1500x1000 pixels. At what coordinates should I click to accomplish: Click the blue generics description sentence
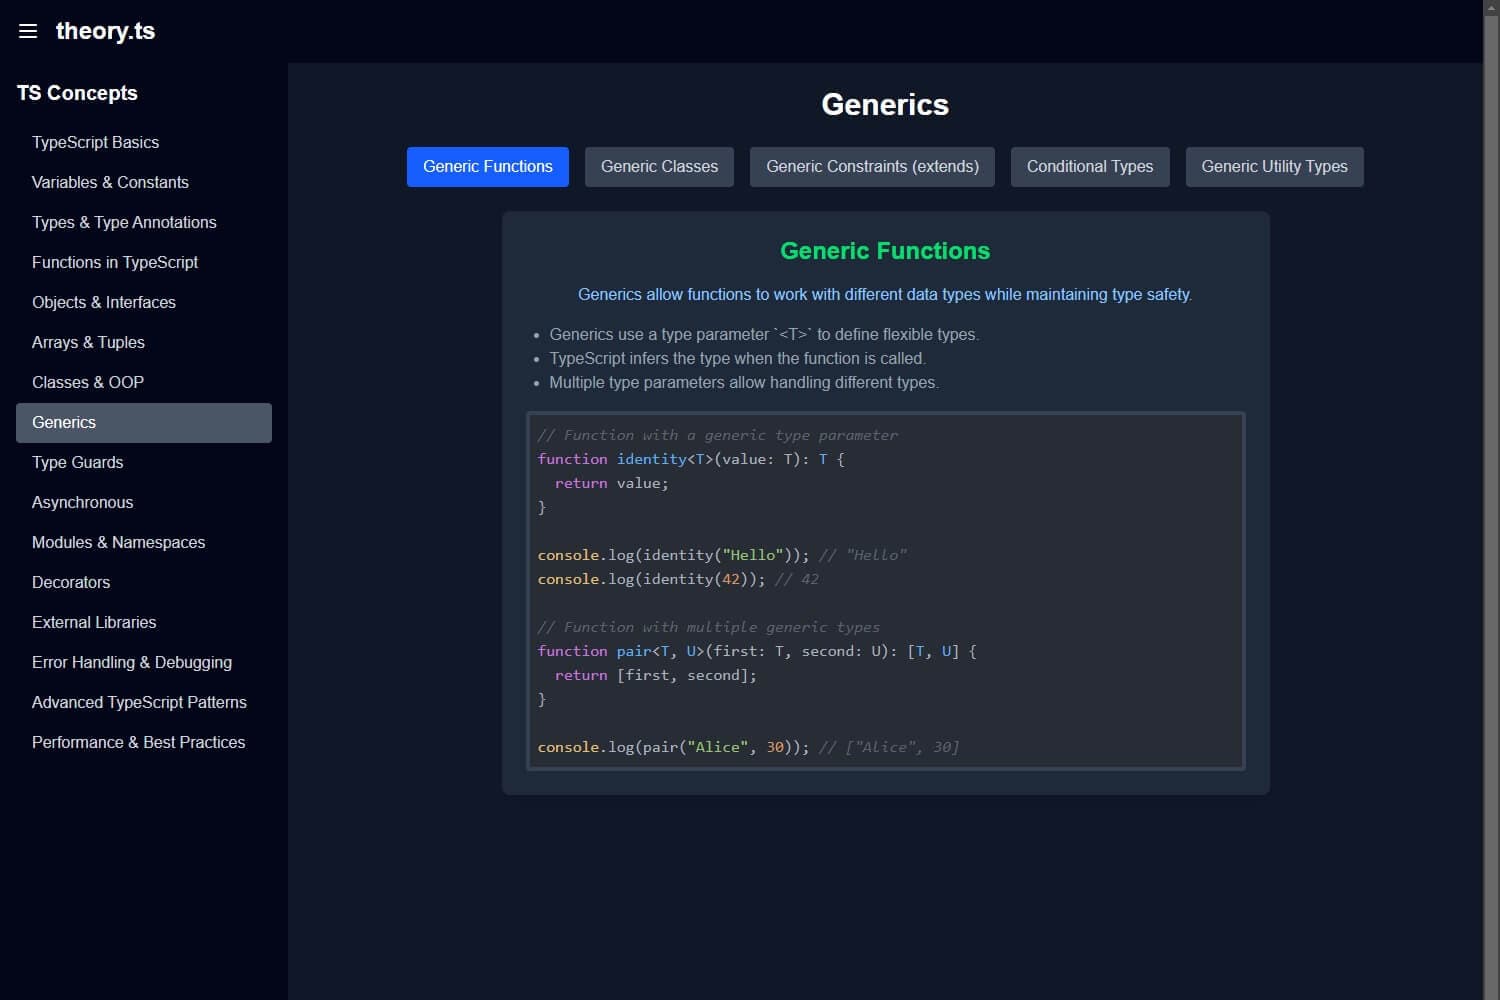pyautogui.click(x=885, y=295)
